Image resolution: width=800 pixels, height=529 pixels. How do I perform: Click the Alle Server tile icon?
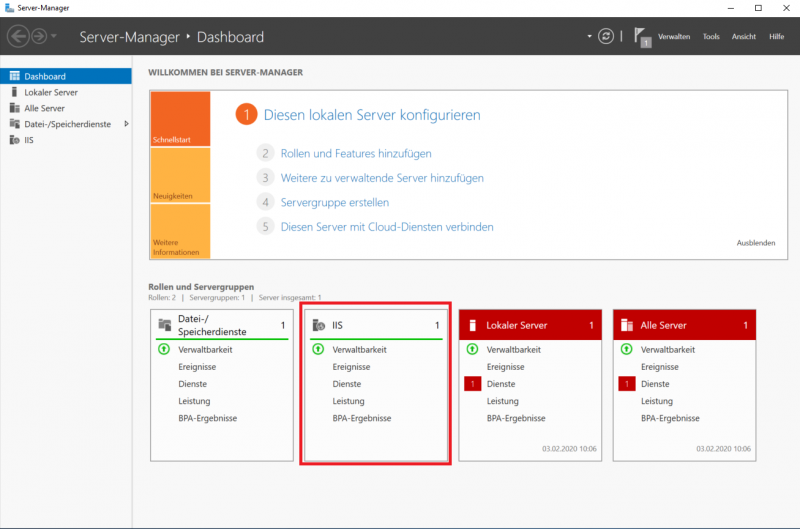[628, 325]
